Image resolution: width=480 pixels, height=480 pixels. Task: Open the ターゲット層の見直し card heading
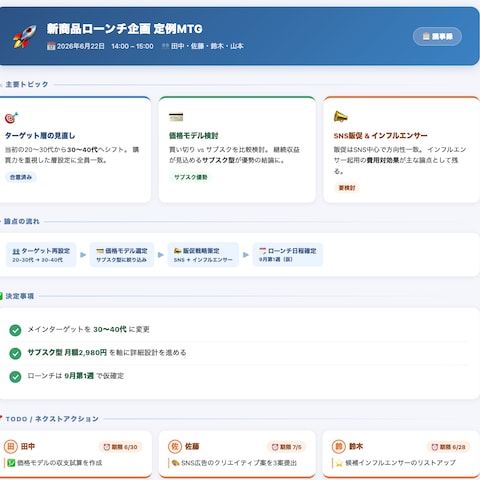point(40,136)
